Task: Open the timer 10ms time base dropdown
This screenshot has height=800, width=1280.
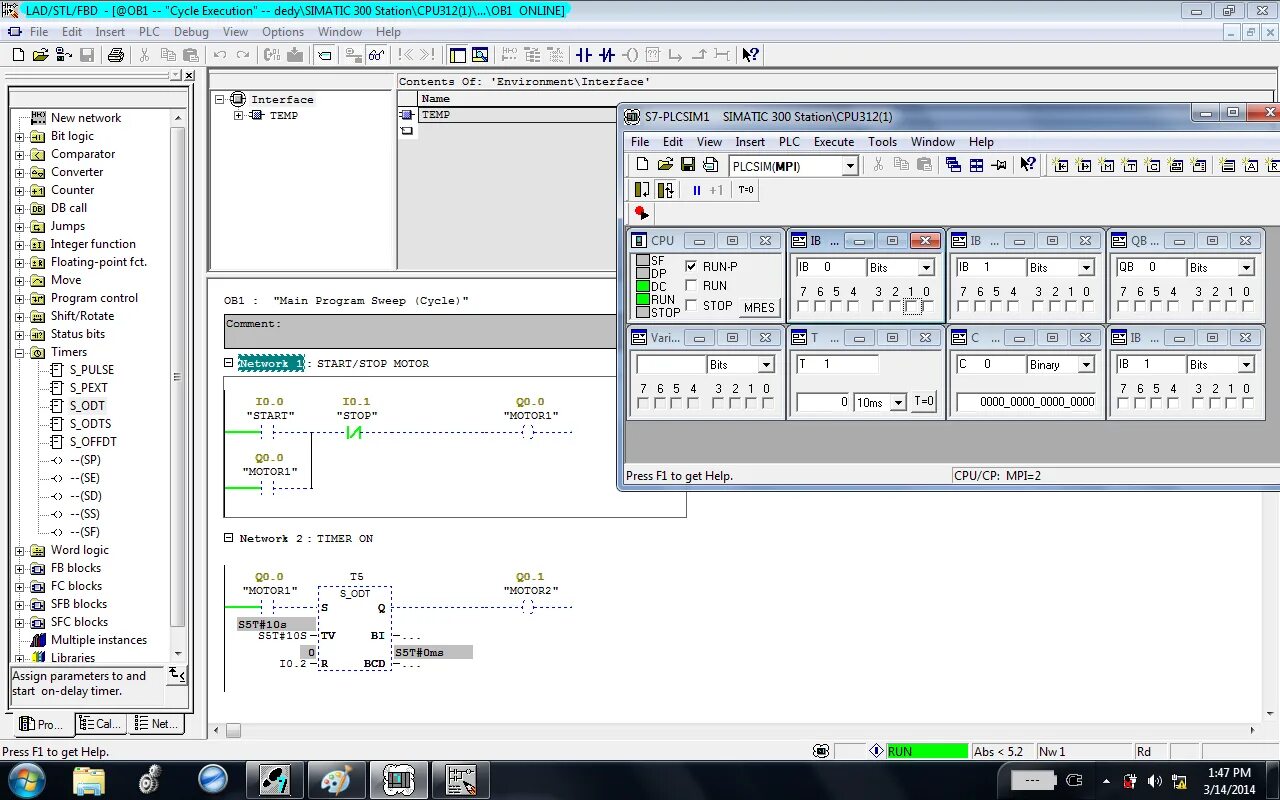Action: [898, 402]
